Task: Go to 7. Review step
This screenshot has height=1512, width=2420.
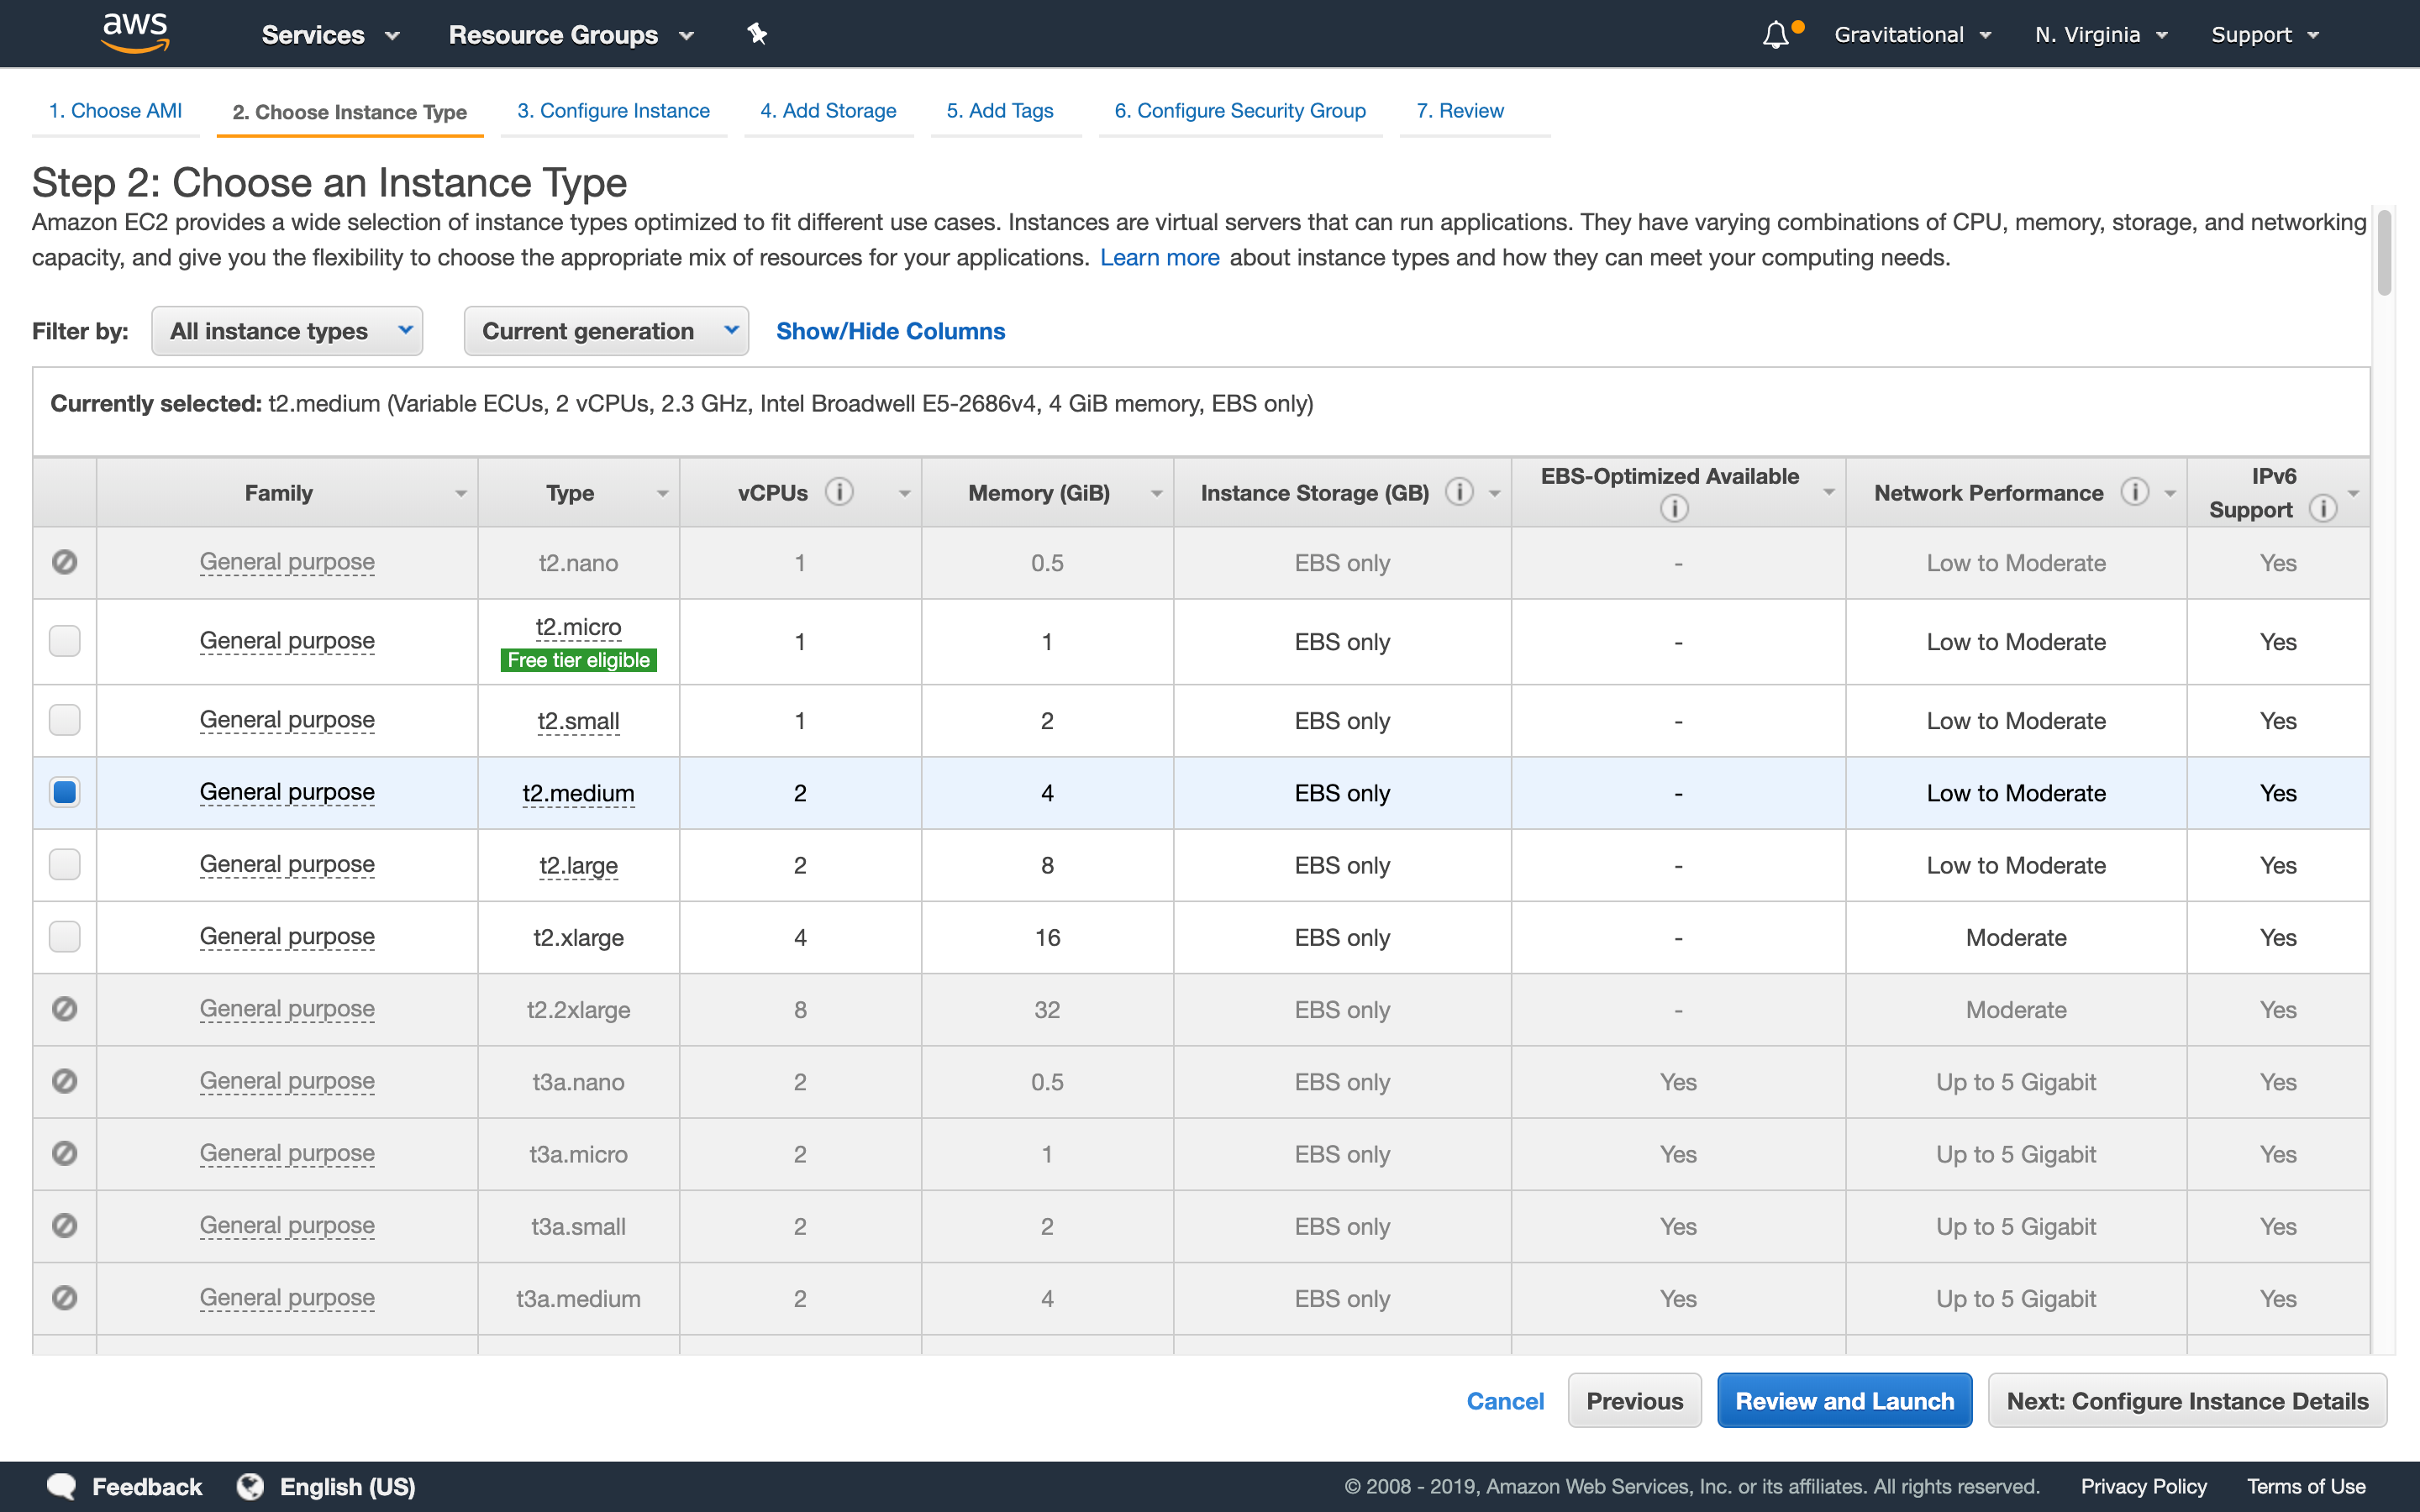Action: pyautogui.click(x=1460, y=111)
